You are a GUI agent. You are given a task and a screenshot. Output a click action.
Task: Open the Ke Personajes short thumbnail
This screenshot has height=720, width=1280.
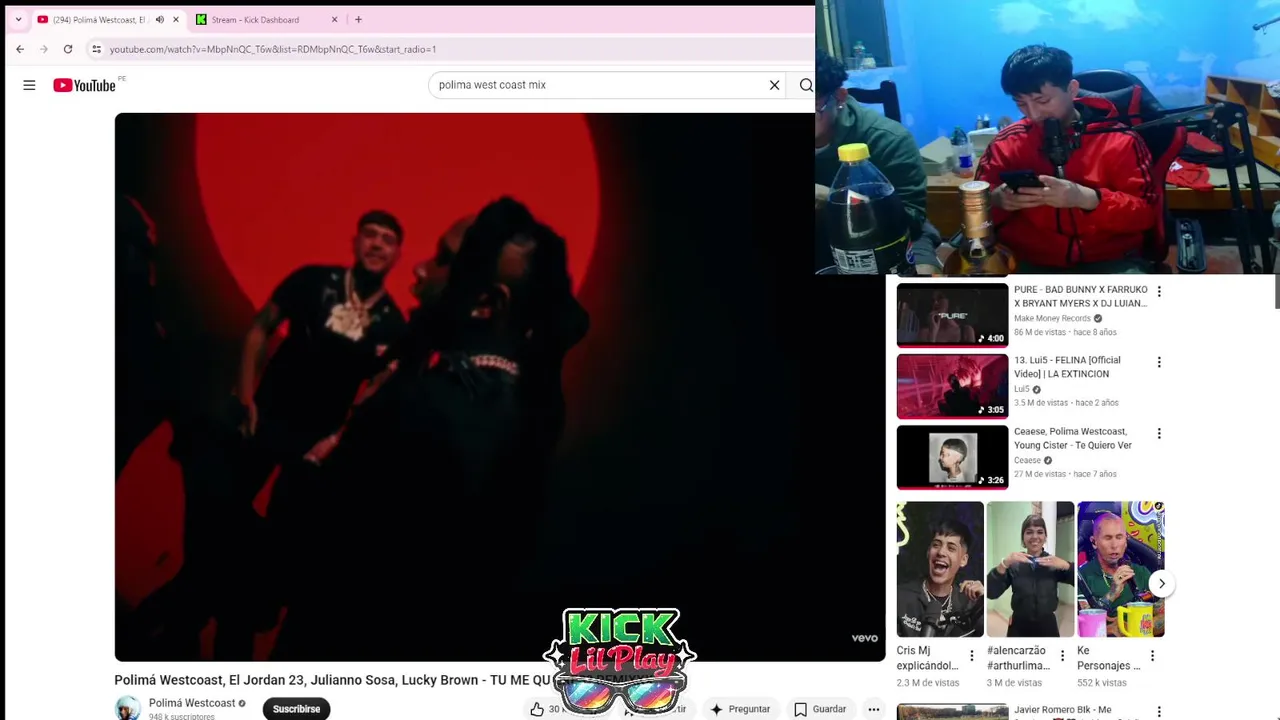1120,569
